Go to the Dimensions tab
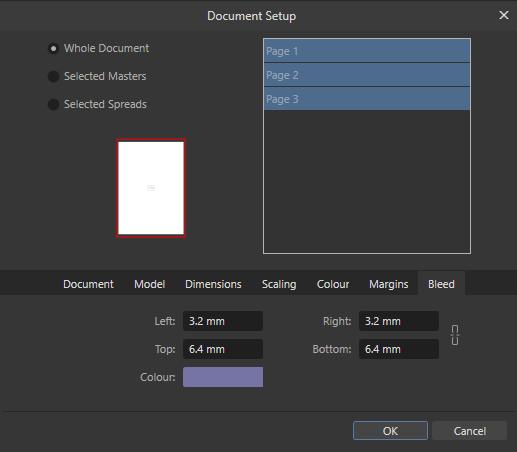Viewport: 517px width, 452px height. pos(213,284)
